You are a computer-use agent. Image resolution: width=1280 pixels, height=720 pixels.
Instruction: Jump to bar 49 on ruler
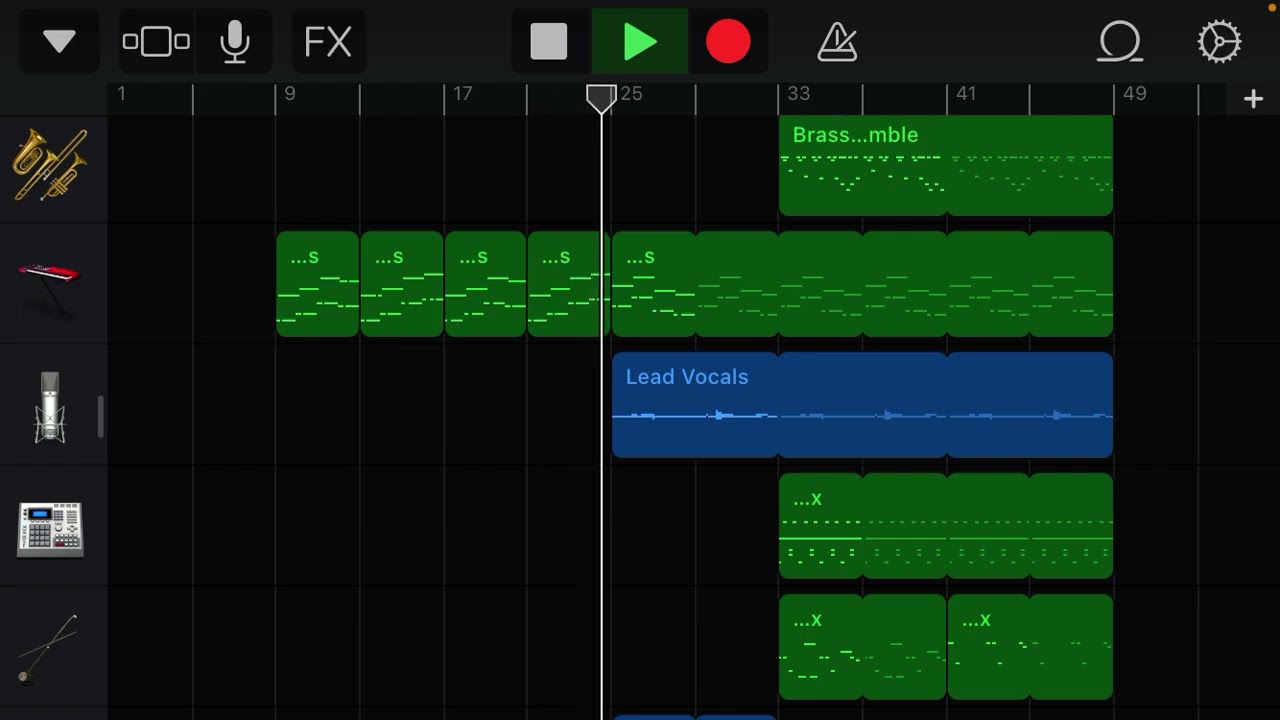pos(1134,93)
